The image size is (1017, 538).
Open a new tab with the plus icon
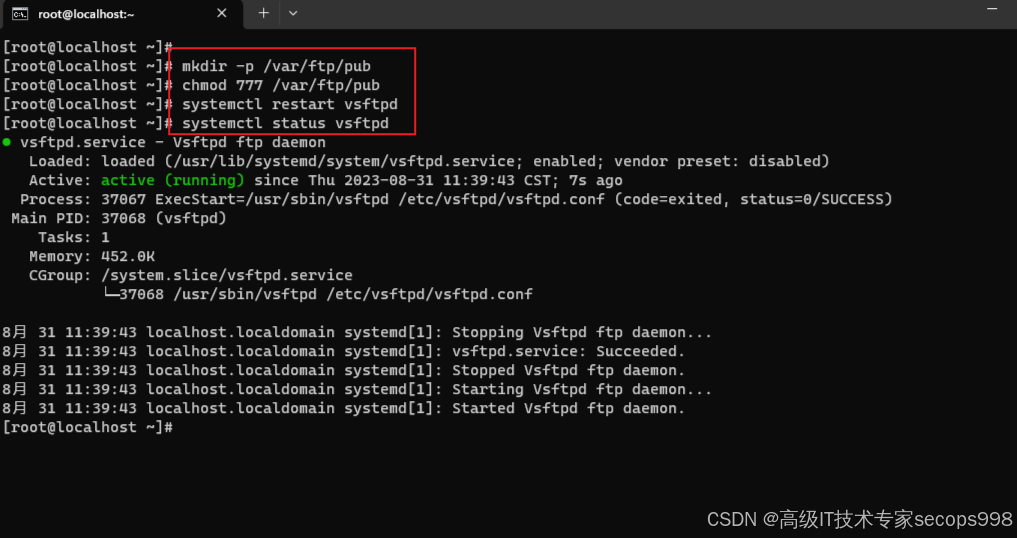pyautogui.click(x=264, y=13)
